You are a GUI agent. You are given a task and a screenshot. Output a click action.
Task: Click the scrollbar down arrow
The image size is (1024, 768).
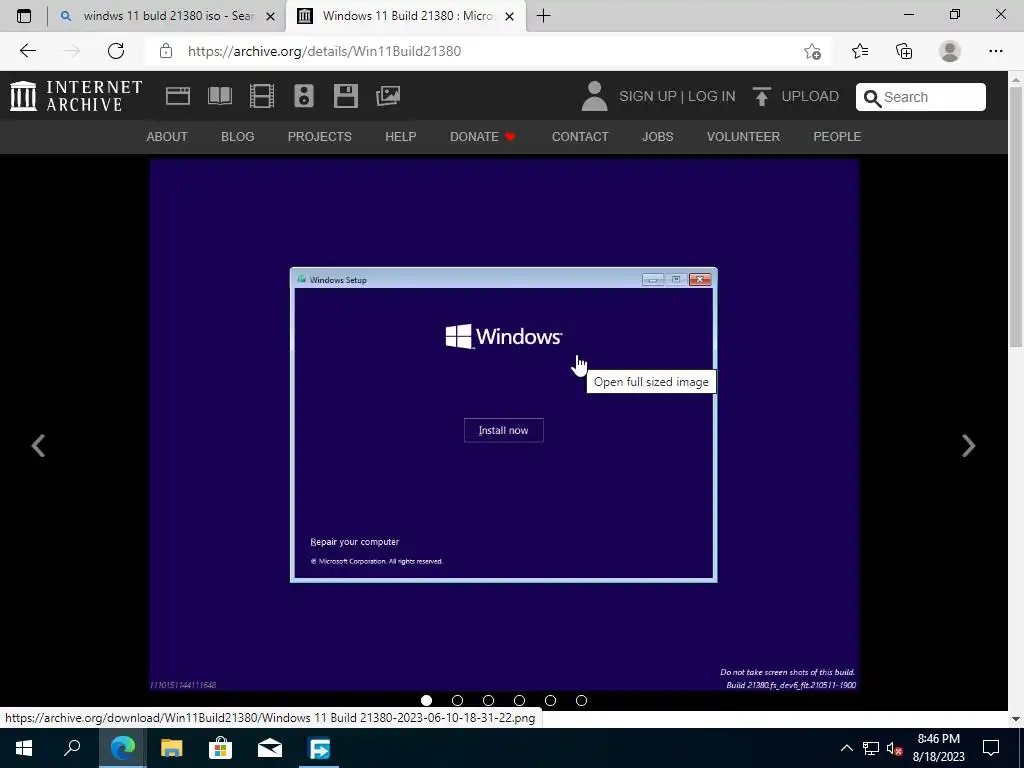click(x=1016, y=718)
